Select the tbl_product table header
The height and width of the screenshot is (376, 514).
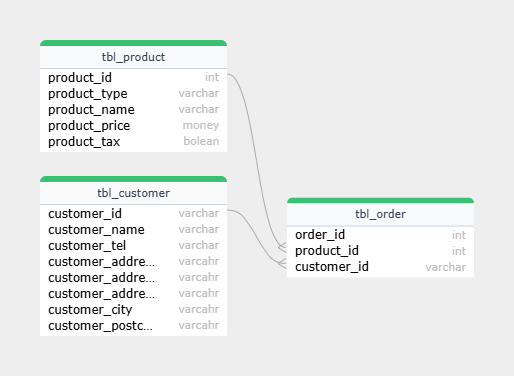point(133,57)
